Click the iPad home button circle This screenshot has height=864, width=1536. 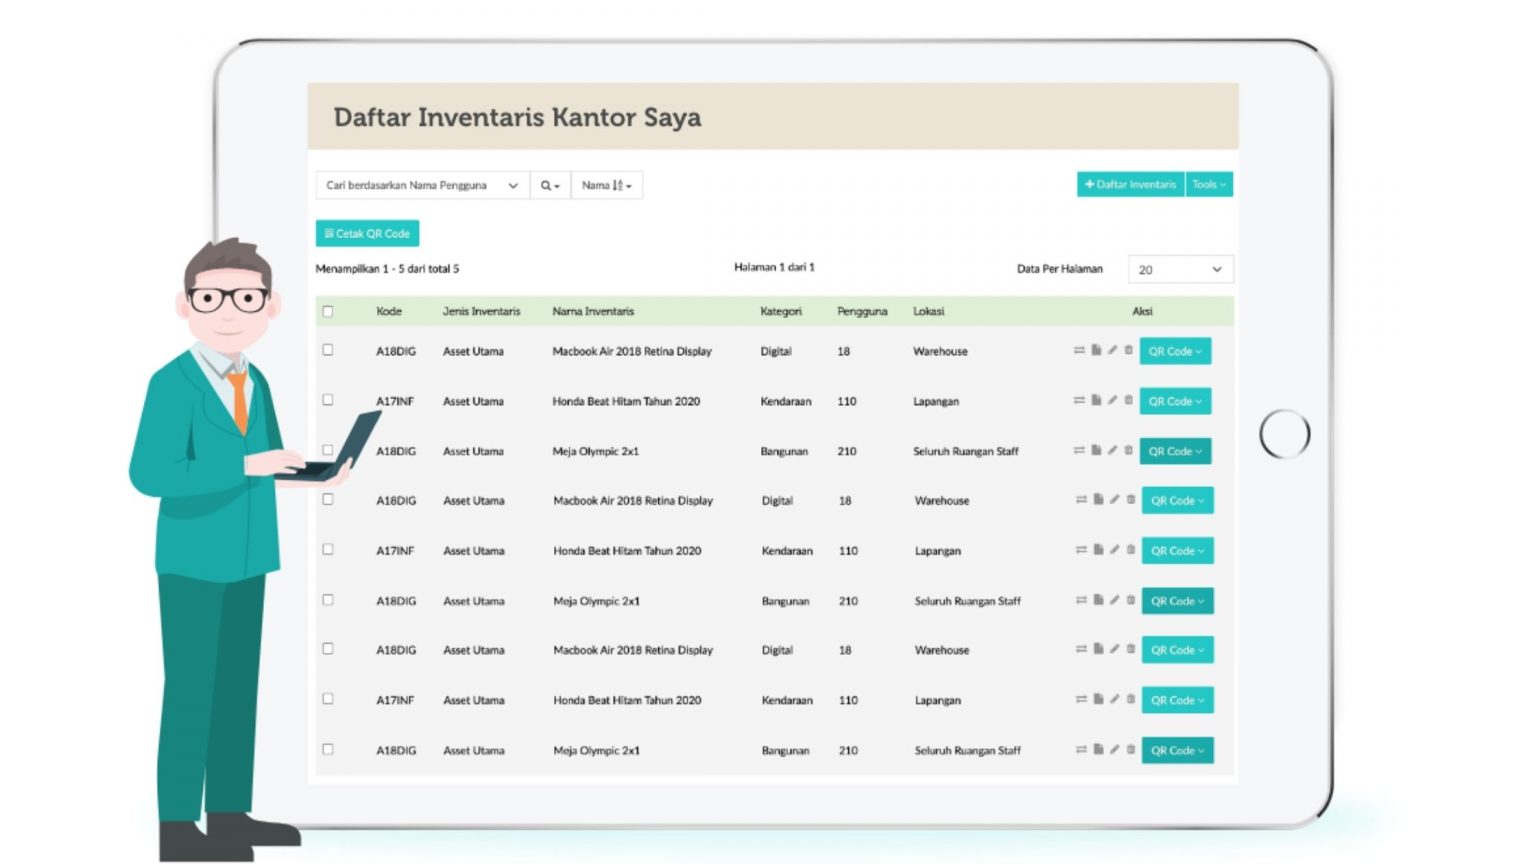pyautogui.click(x=1285, y=434)
